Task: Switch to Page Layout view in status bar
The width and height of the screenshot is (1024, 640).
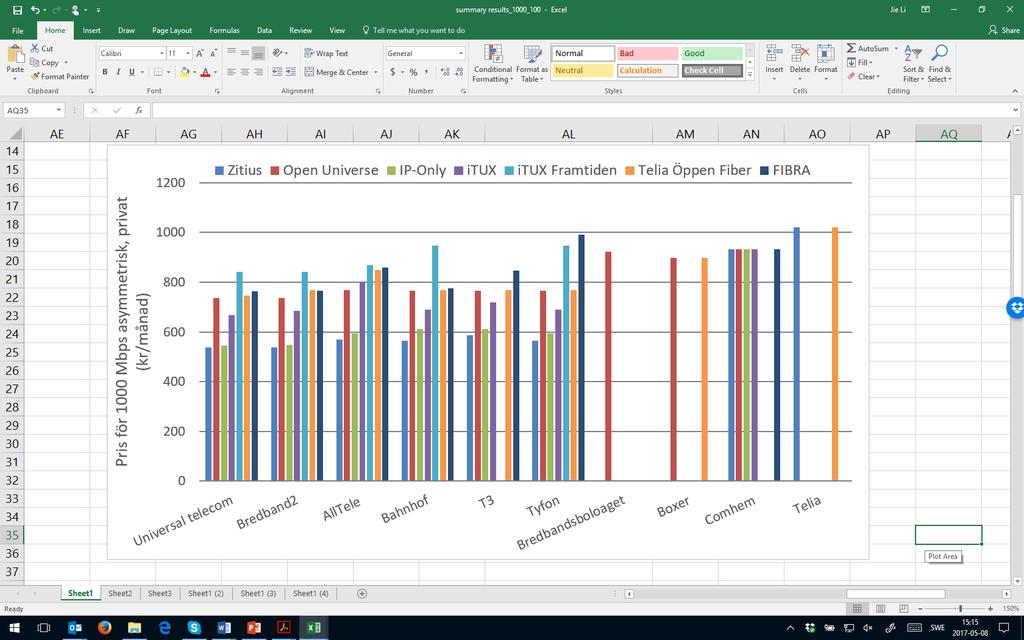Action: [880, 609]
